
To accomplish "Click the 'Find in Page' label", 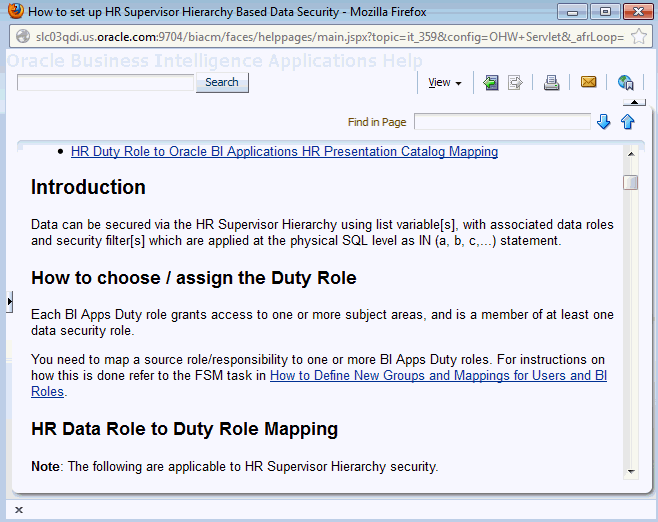I will (377, 122).
